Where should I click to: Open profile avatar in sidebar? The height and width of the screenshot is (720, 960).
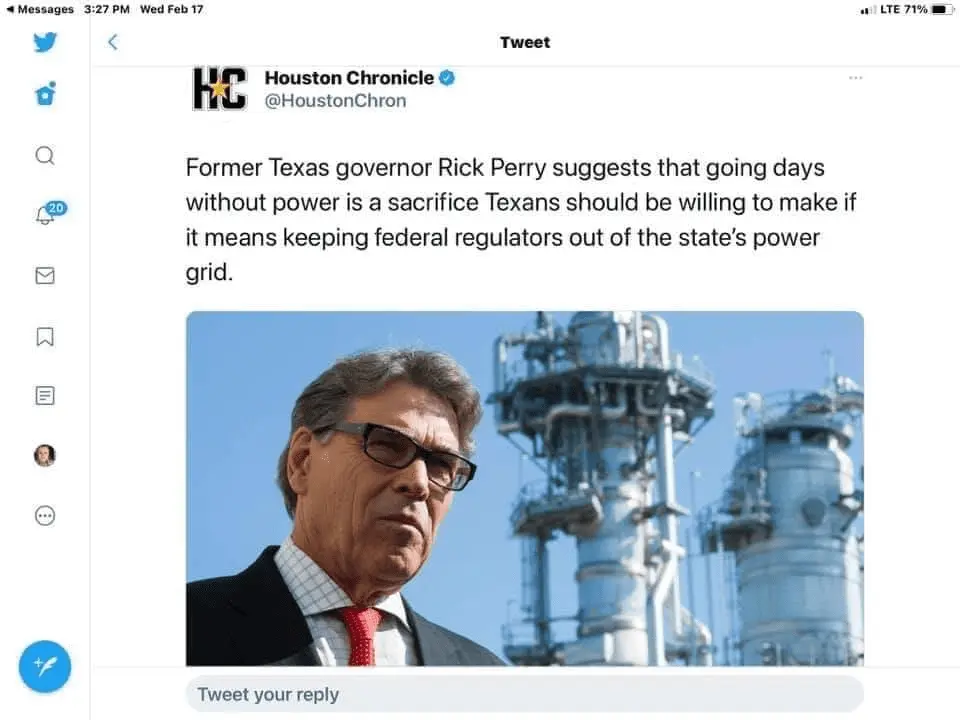[x=45, y=455]
